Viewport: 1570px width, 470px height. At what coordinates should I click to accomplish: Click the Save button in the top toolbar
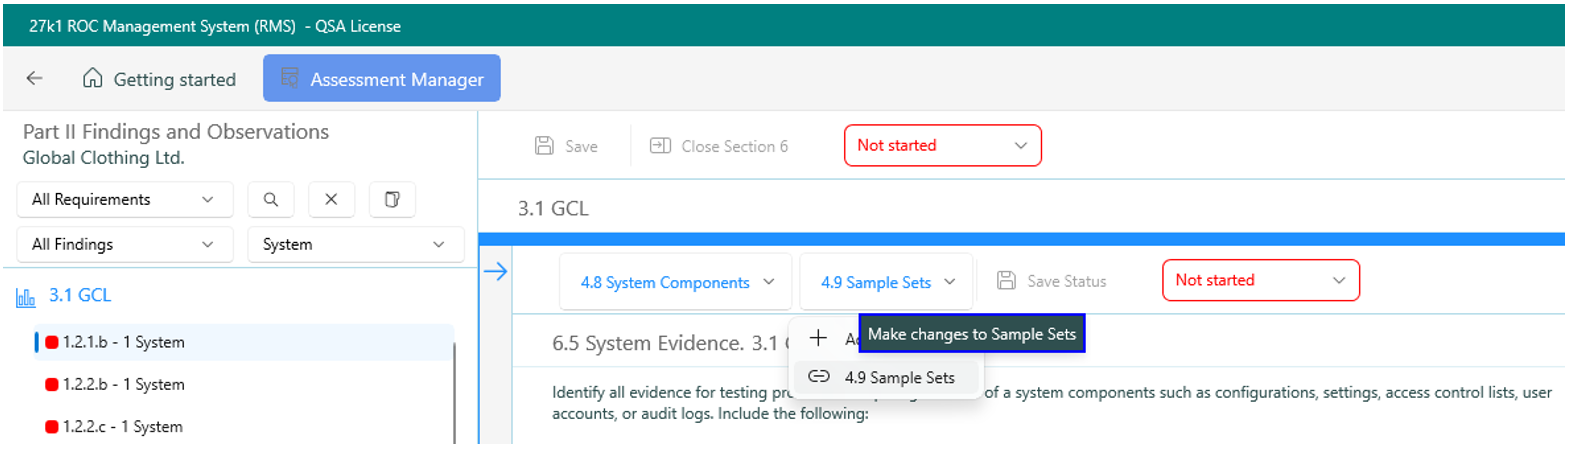(x=567, y=146)
